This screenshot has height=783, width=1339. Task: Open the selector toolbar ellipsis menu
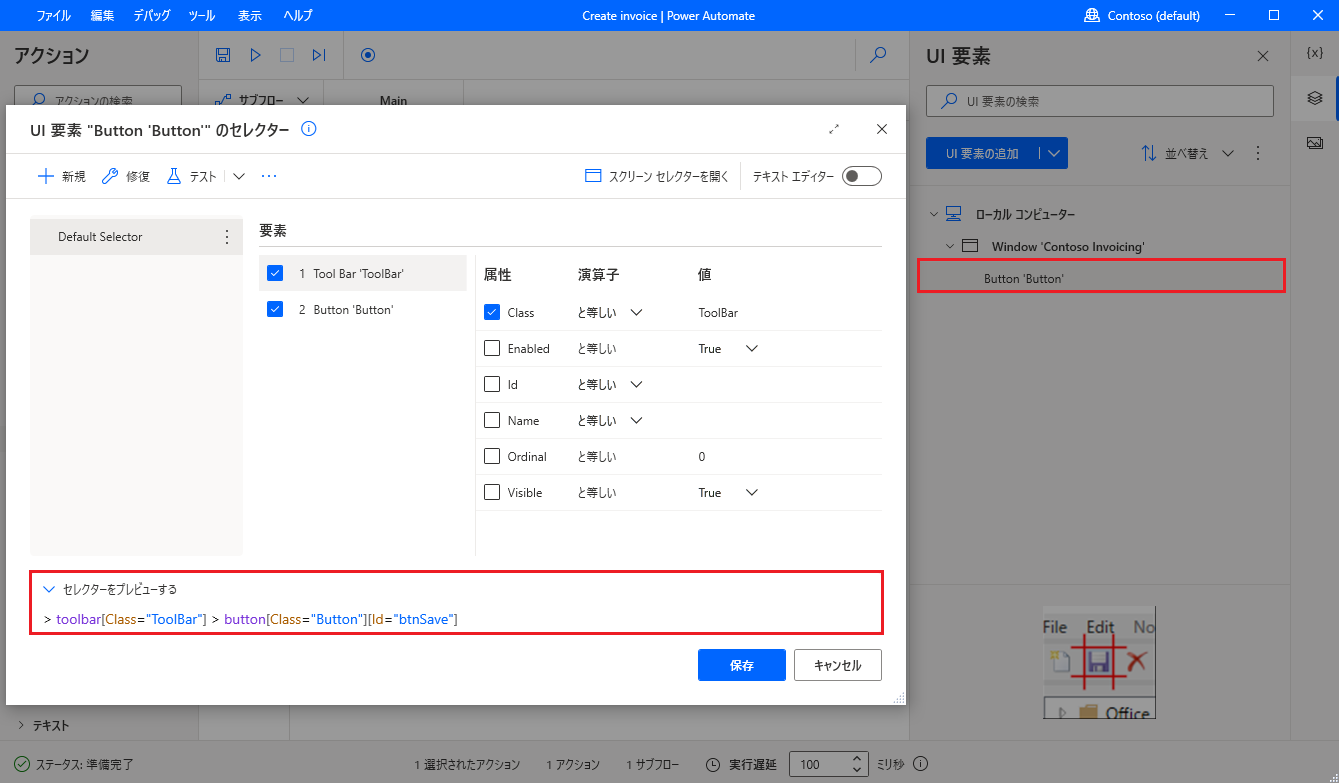point(268,176)
